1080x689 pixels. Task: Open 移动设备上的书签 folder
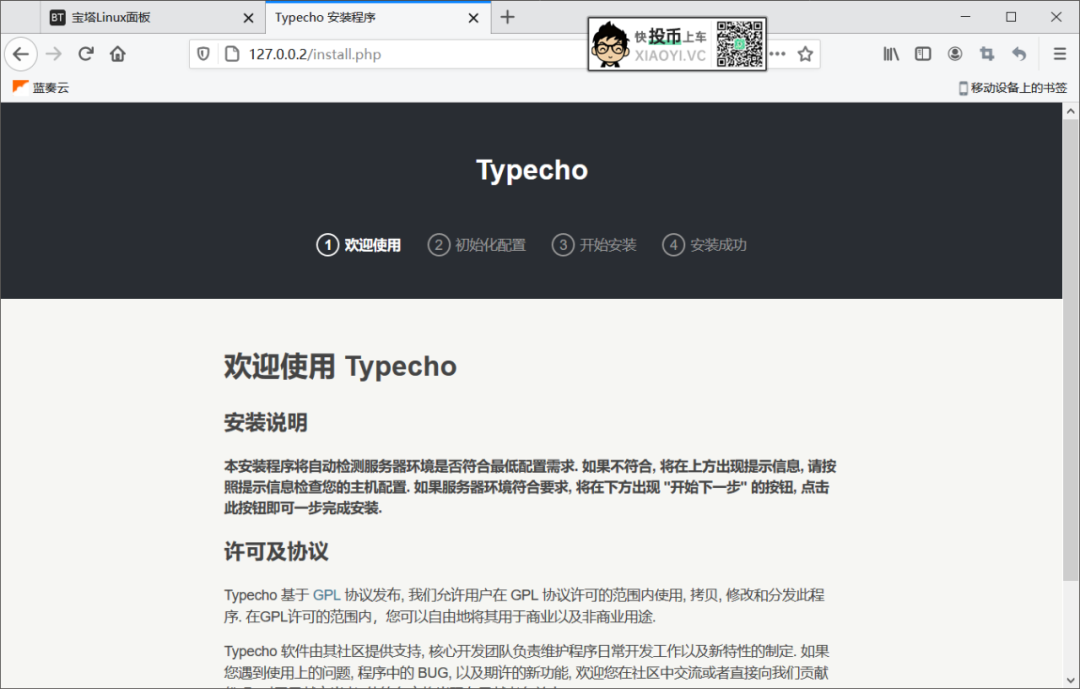[1012, 88]
